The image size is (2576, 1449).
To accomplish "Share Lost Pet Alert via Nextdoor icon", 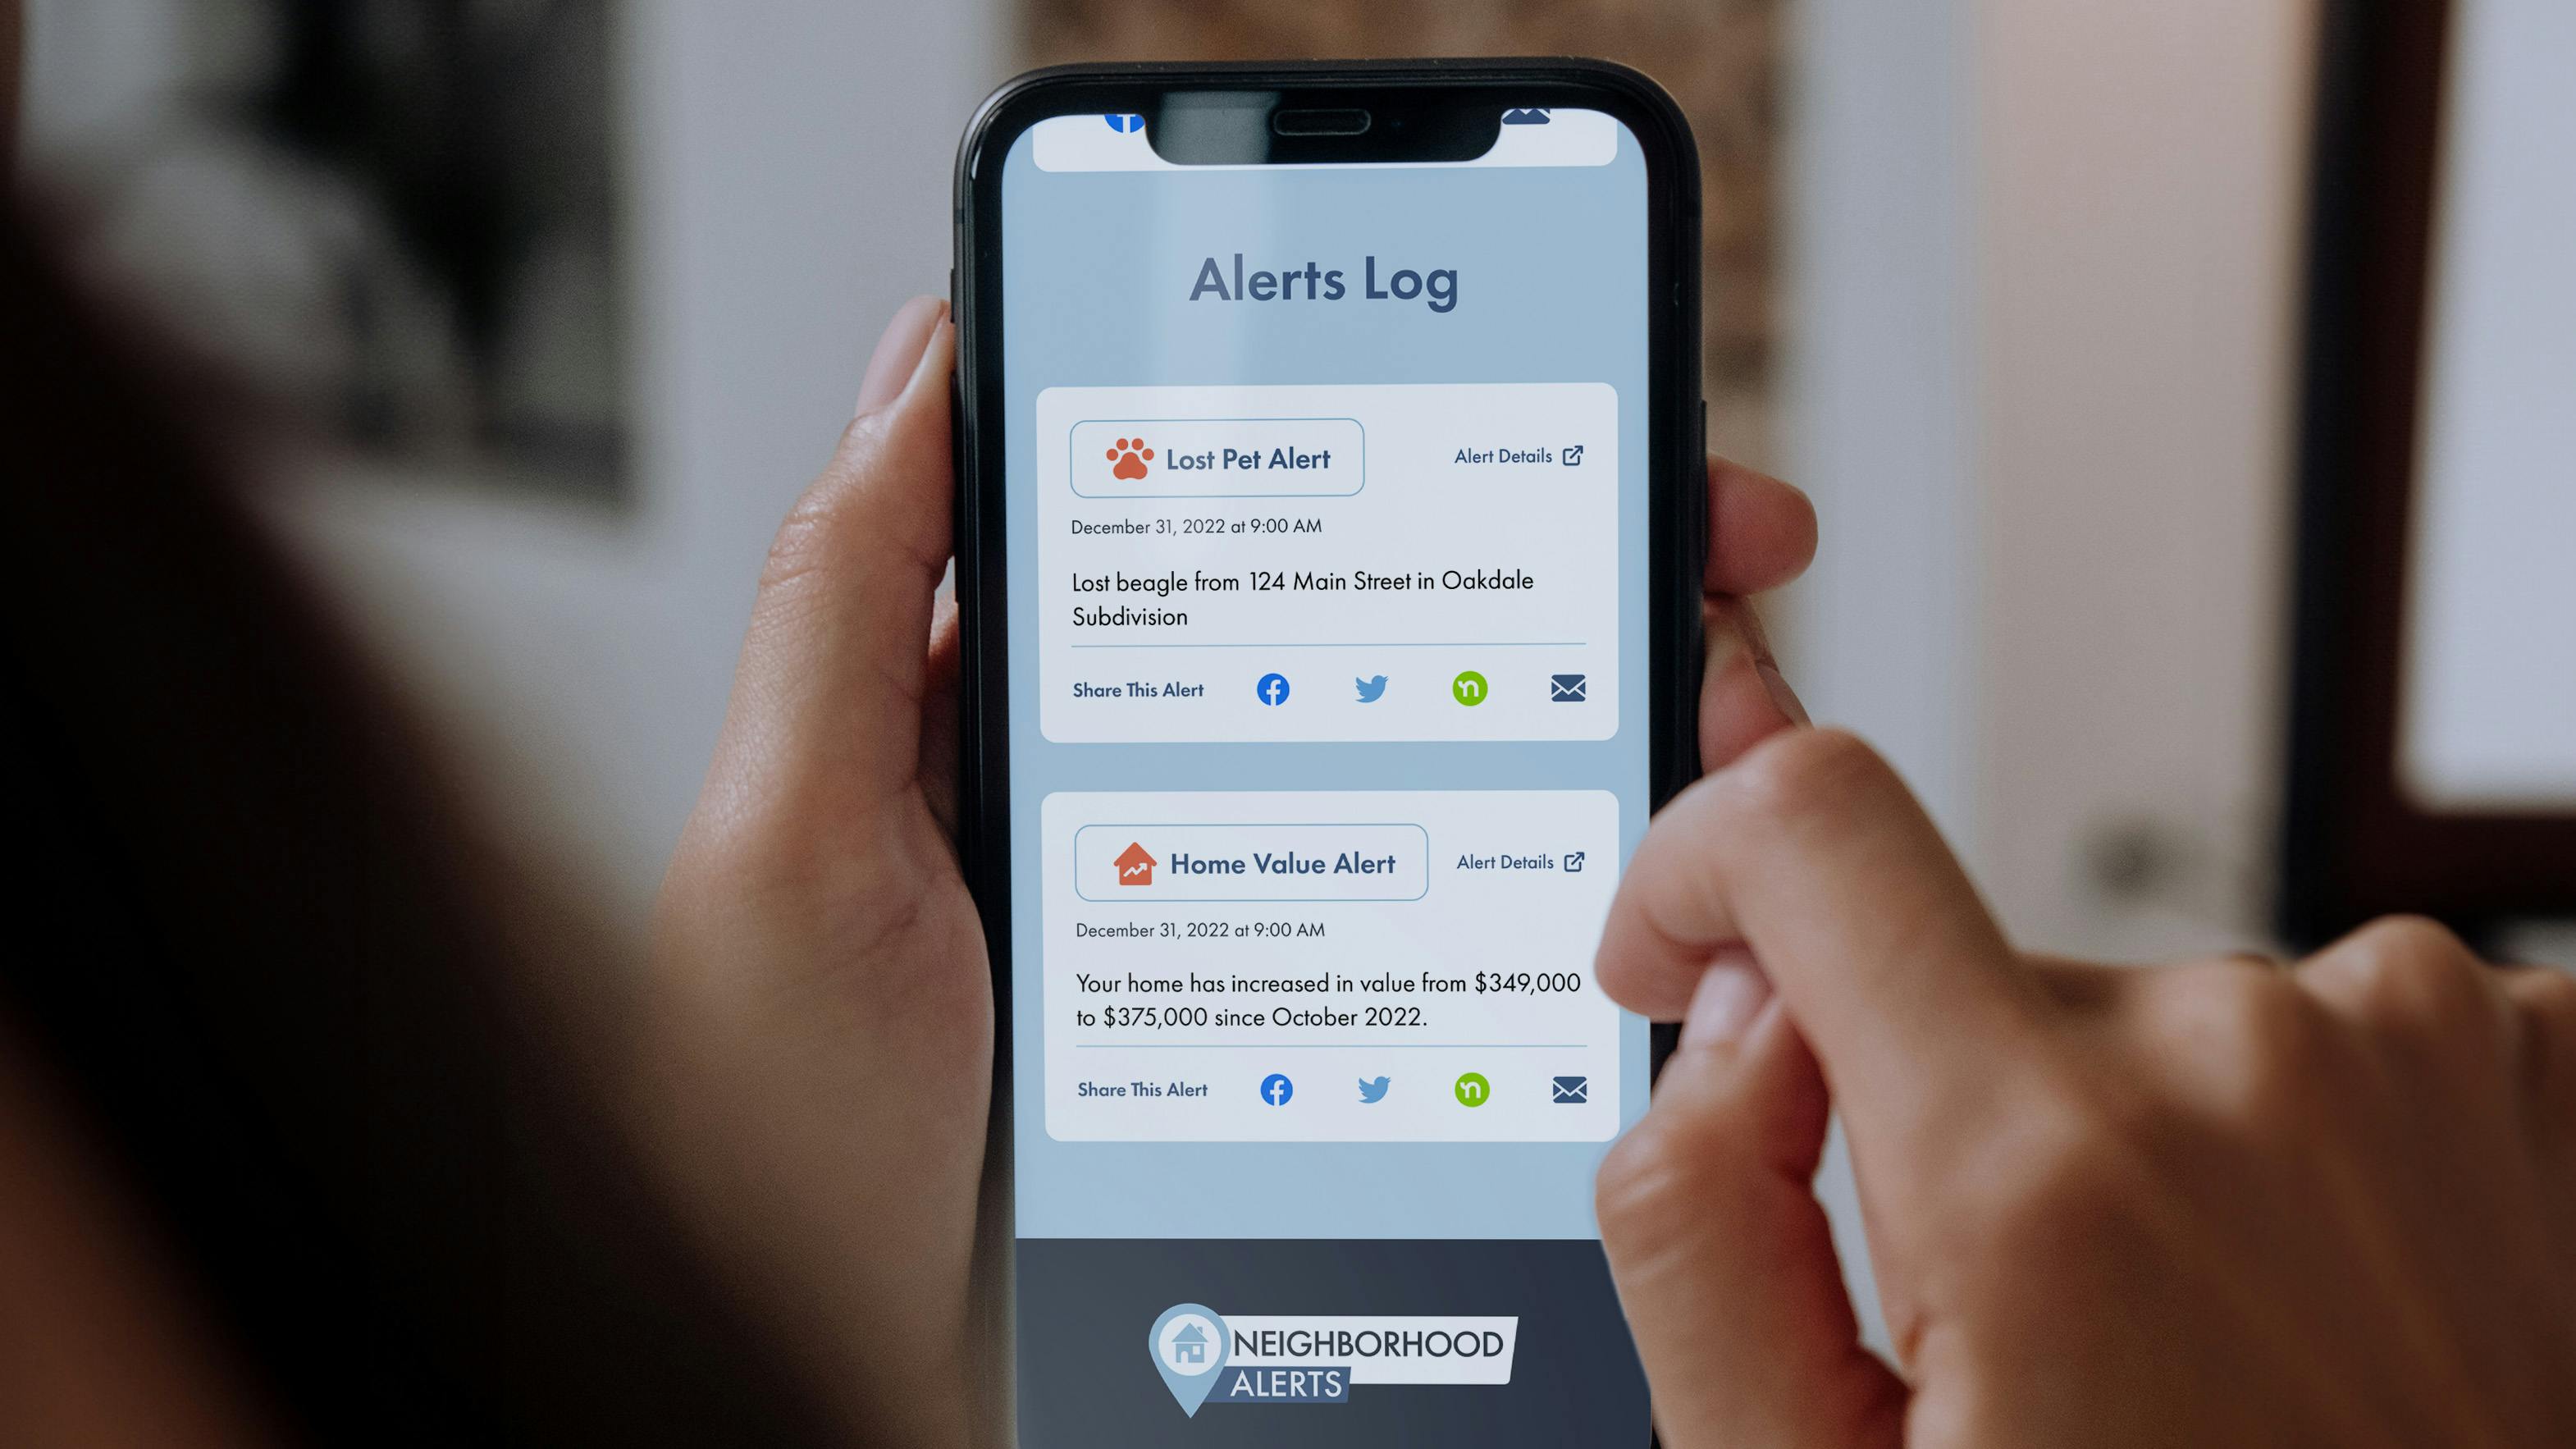I will (1468, 688).
